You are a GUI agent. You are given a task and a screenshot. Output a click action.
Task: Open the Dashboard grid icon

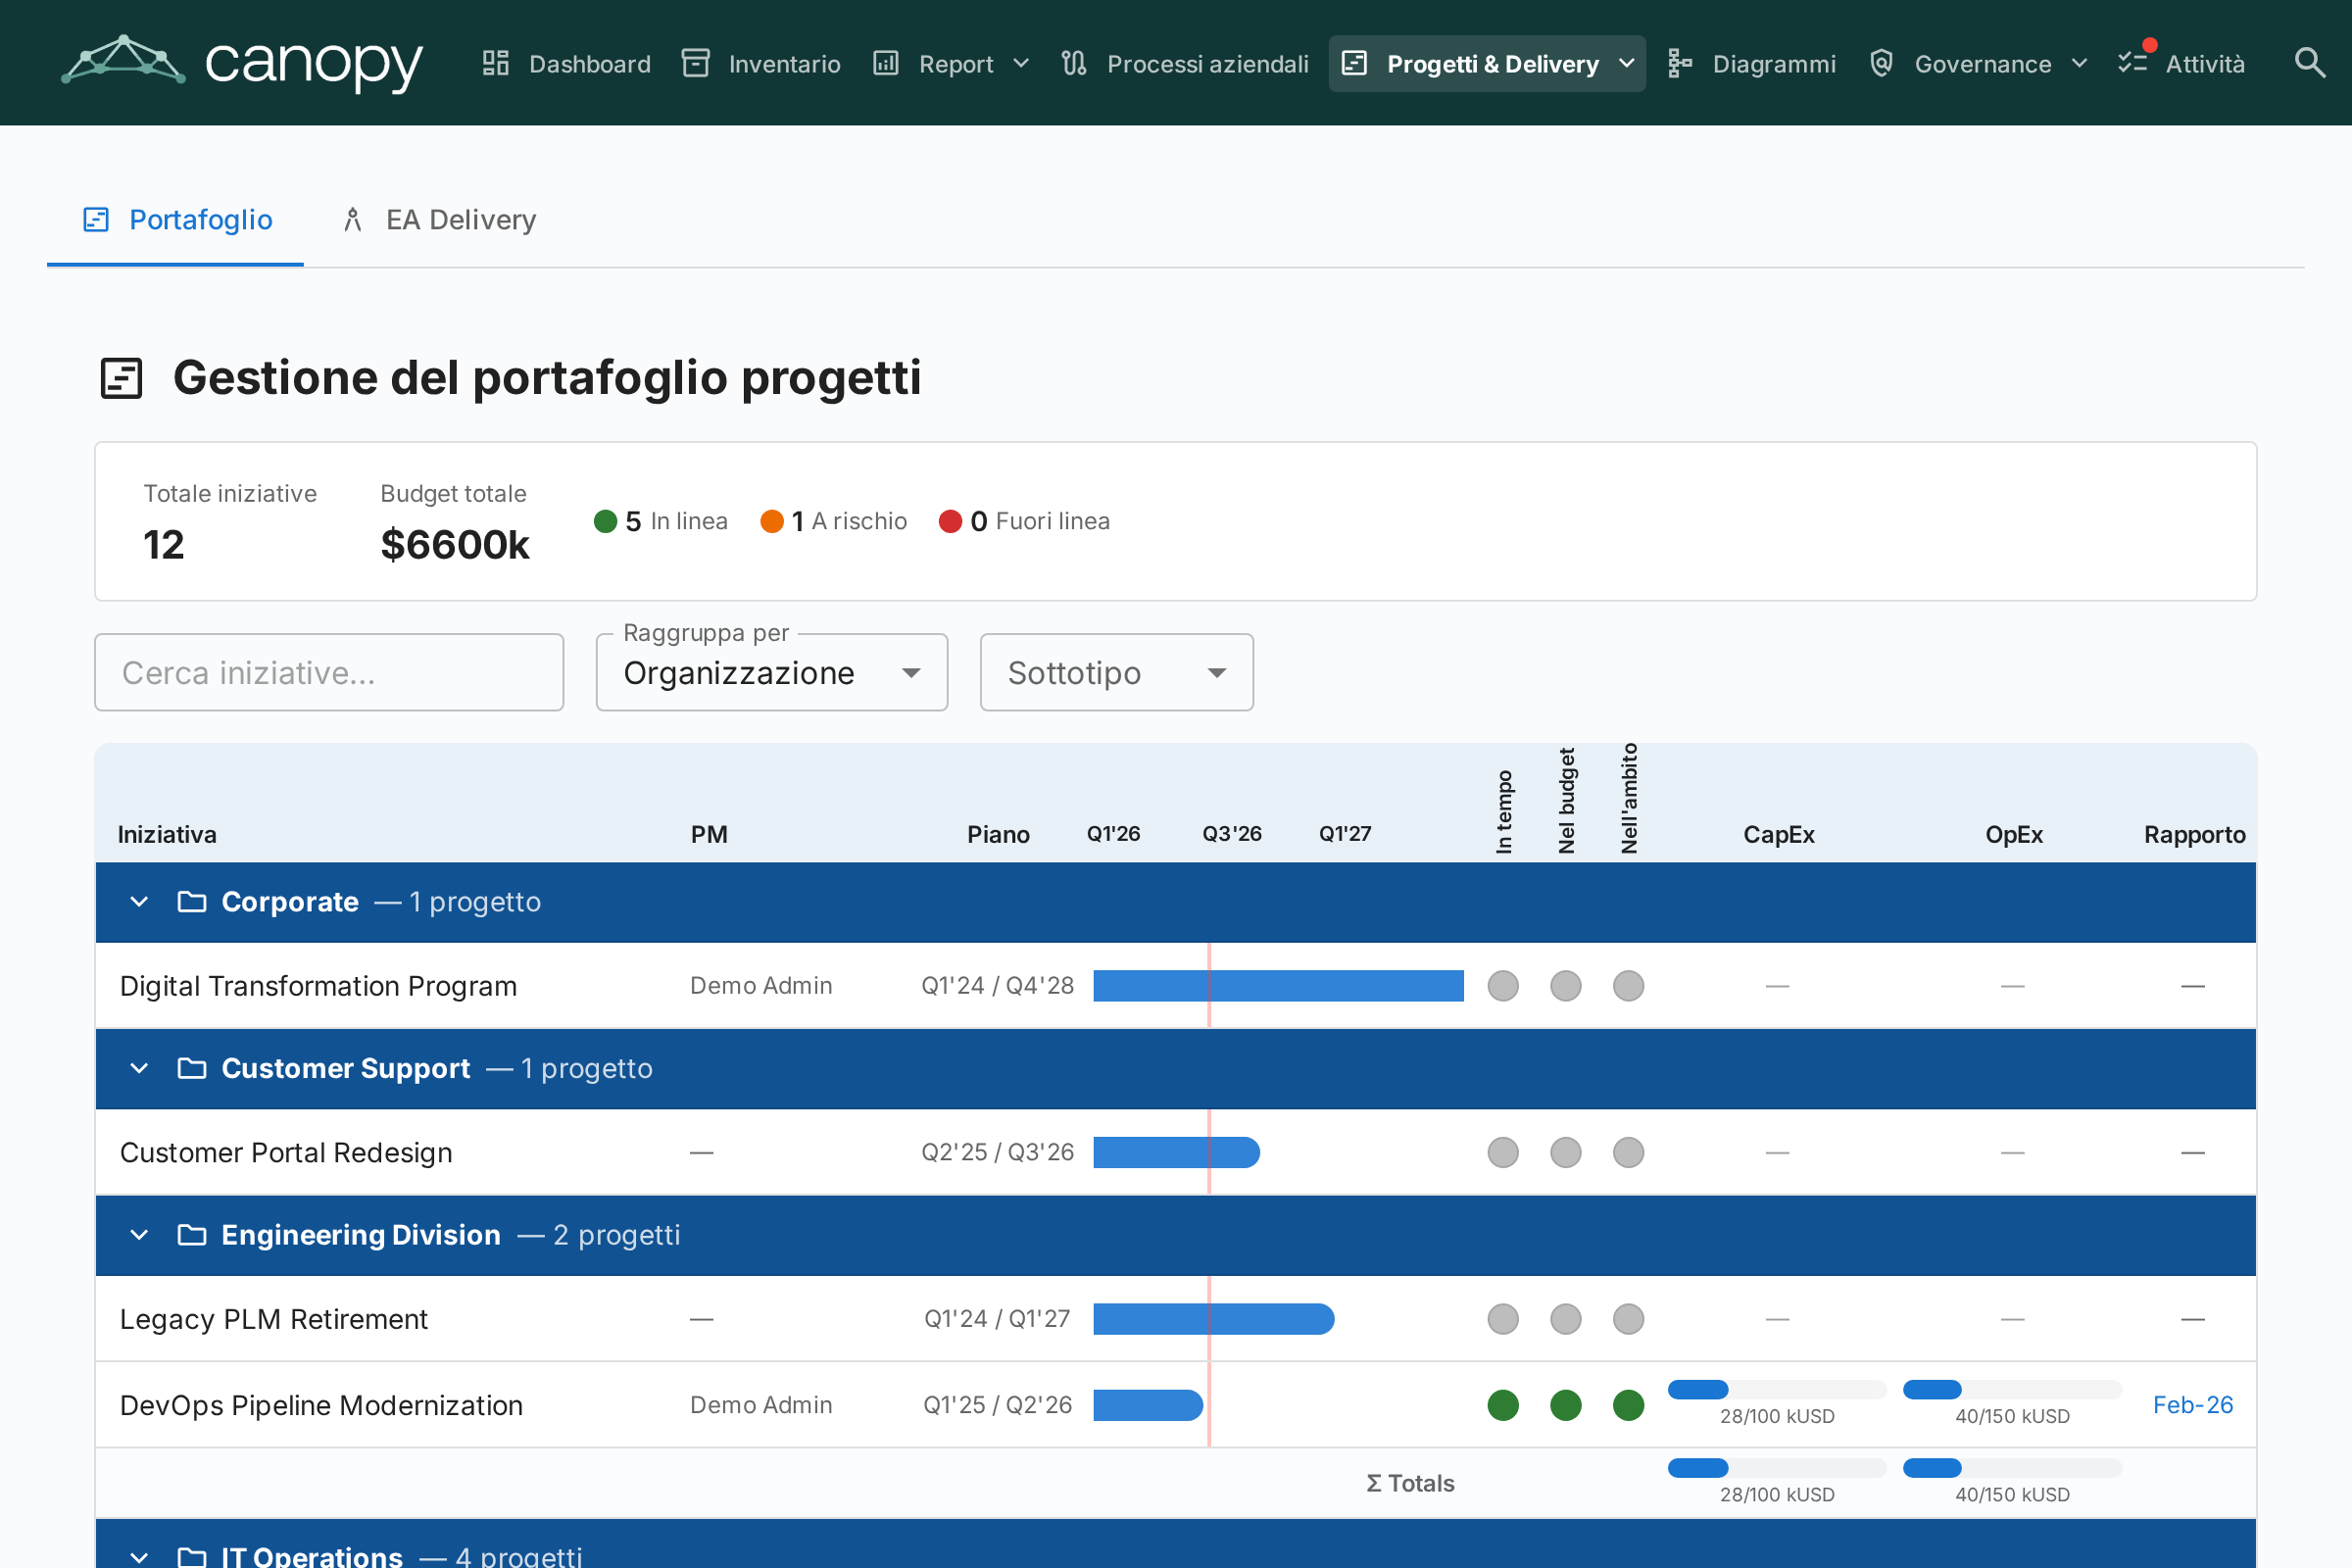(x=495, y=63)
